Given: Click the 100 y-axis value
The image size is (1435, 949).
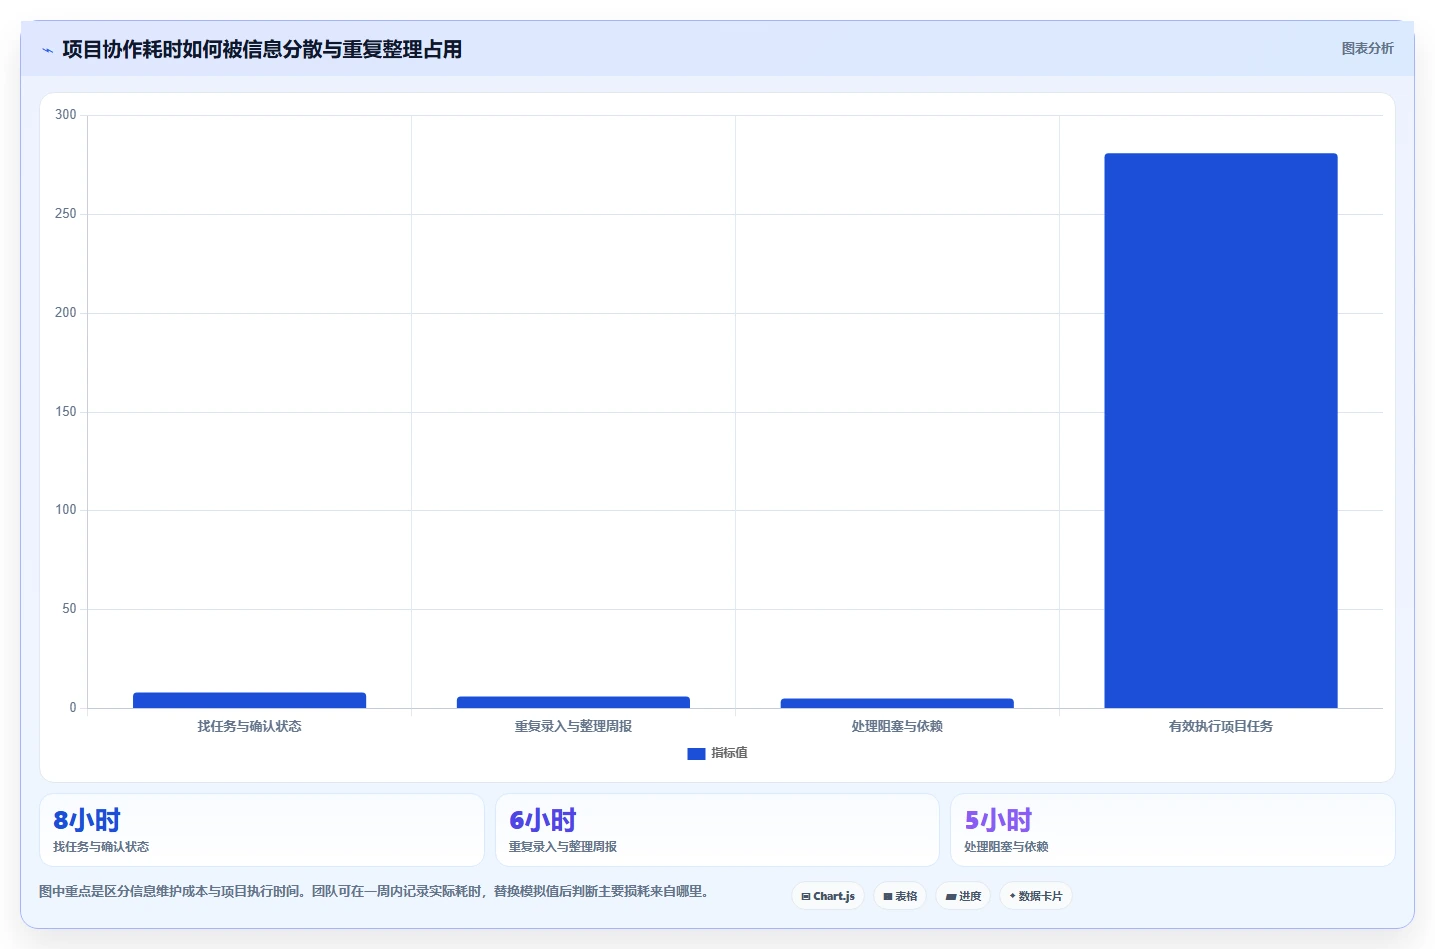Looking at the screenshot, I should [66, 510].
